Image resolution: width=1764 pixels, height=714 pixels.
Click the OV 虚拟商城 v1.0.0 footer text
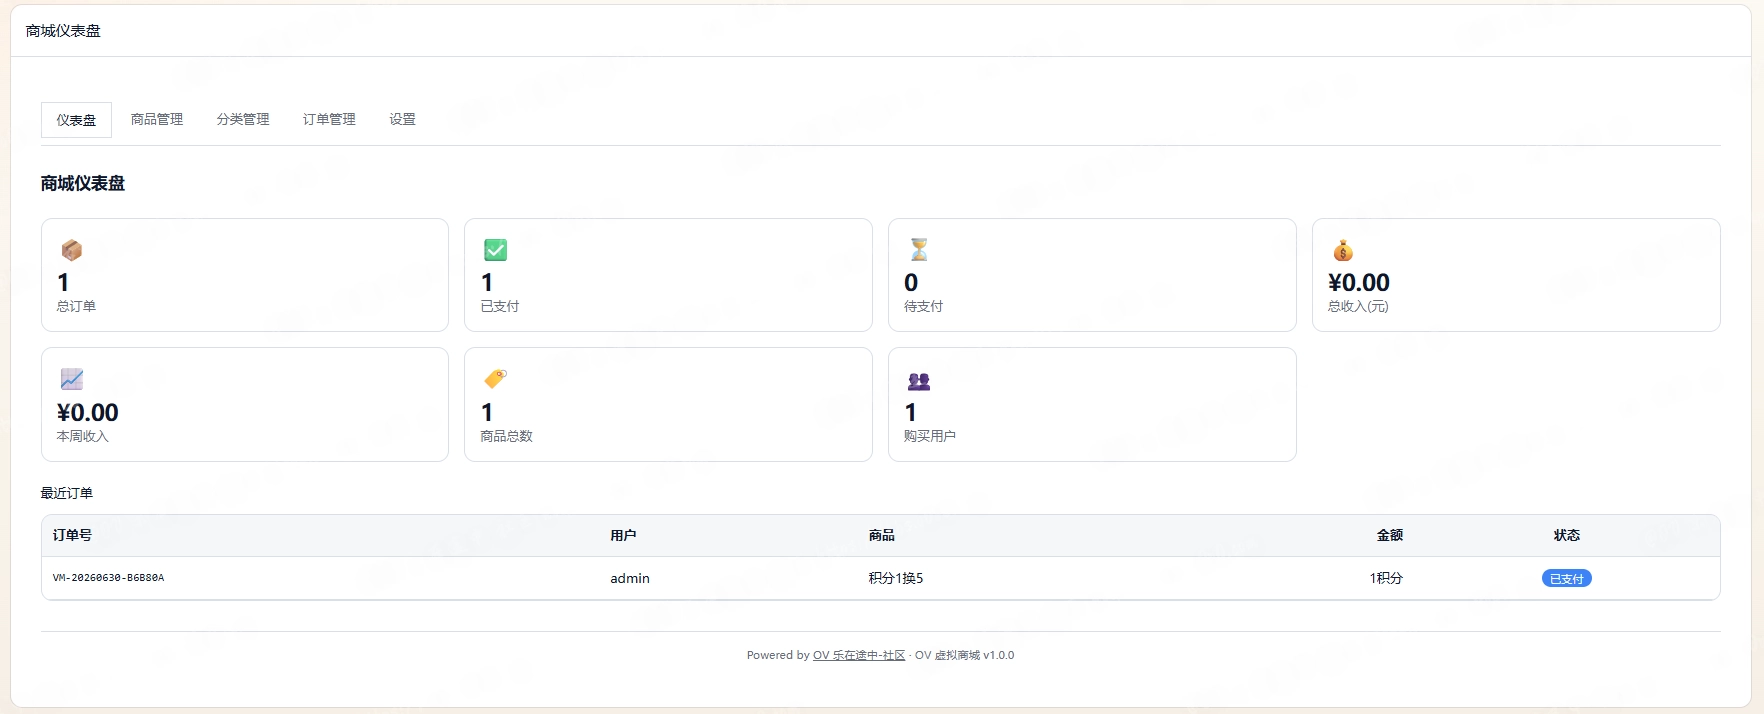tap(965, 655)
